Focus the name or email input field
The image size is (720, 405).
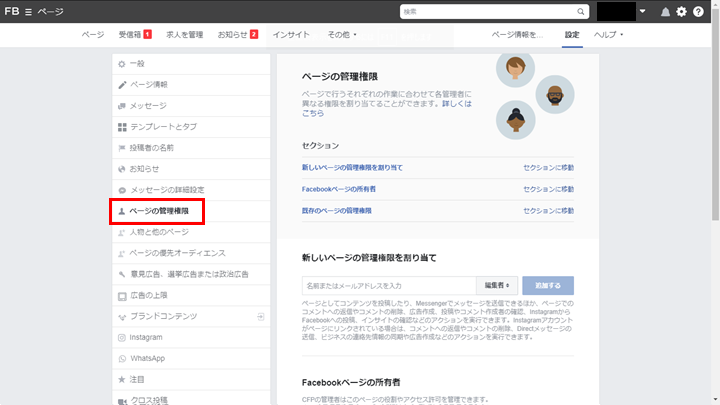coord(389,285)
